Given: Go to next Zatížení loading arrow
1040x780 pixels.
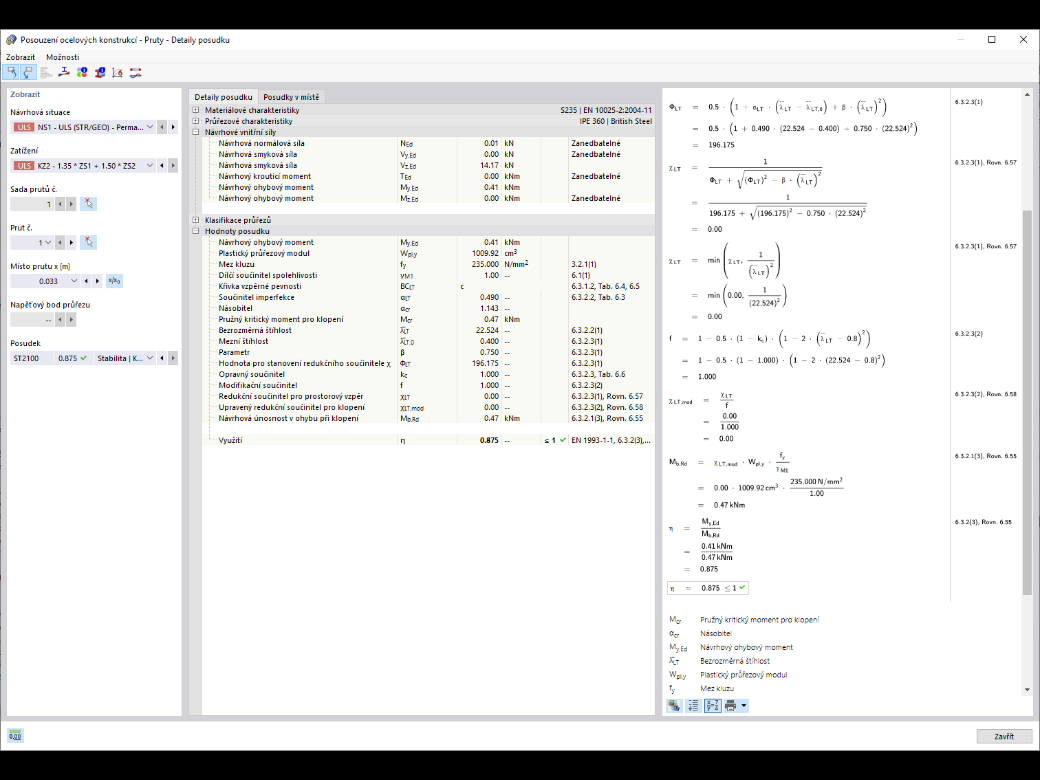Looking at the screenshot, I should click(x=173, y=166).
